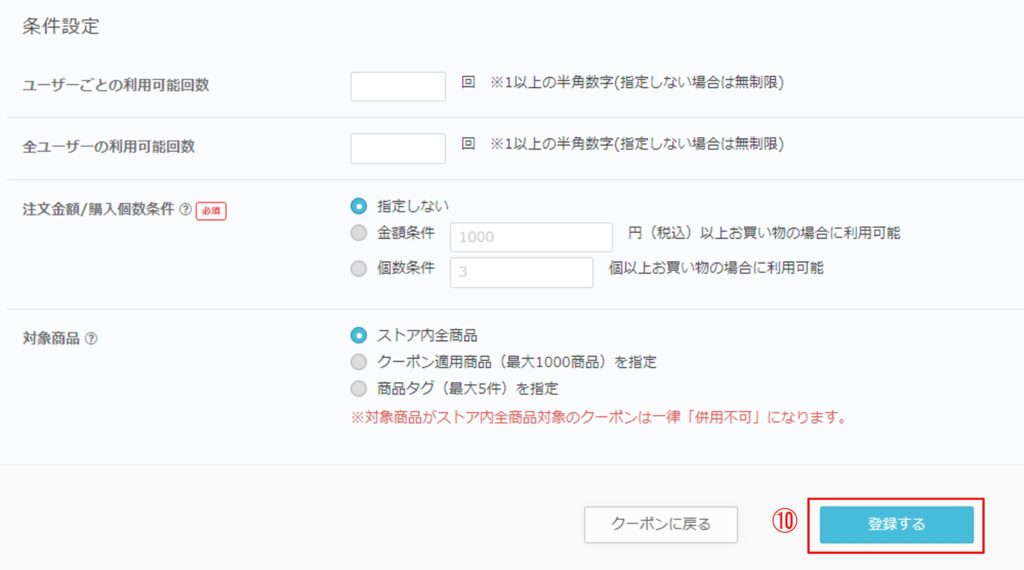Click the 金額条件 amount field showing 1000
The height and width of the screenshot is (570, 1024).
[x=531, y=237]
